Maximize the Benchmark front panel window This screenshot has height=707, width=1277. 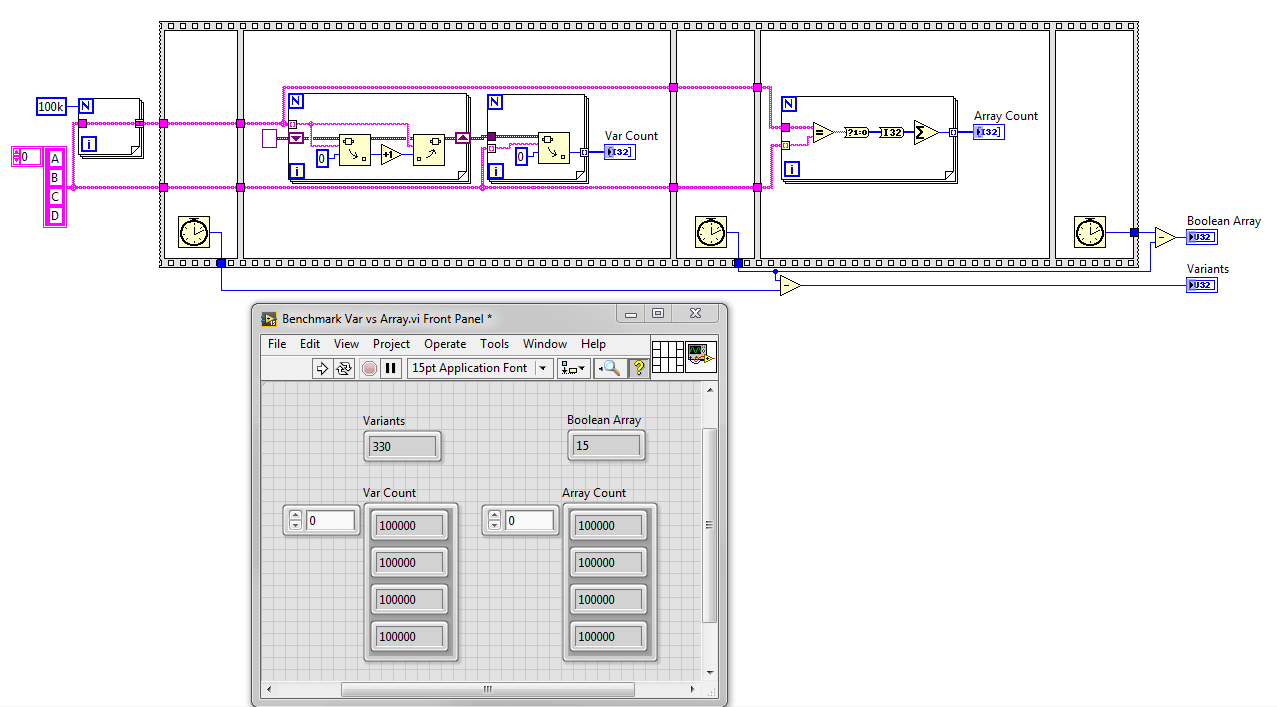tap(657, 313)
